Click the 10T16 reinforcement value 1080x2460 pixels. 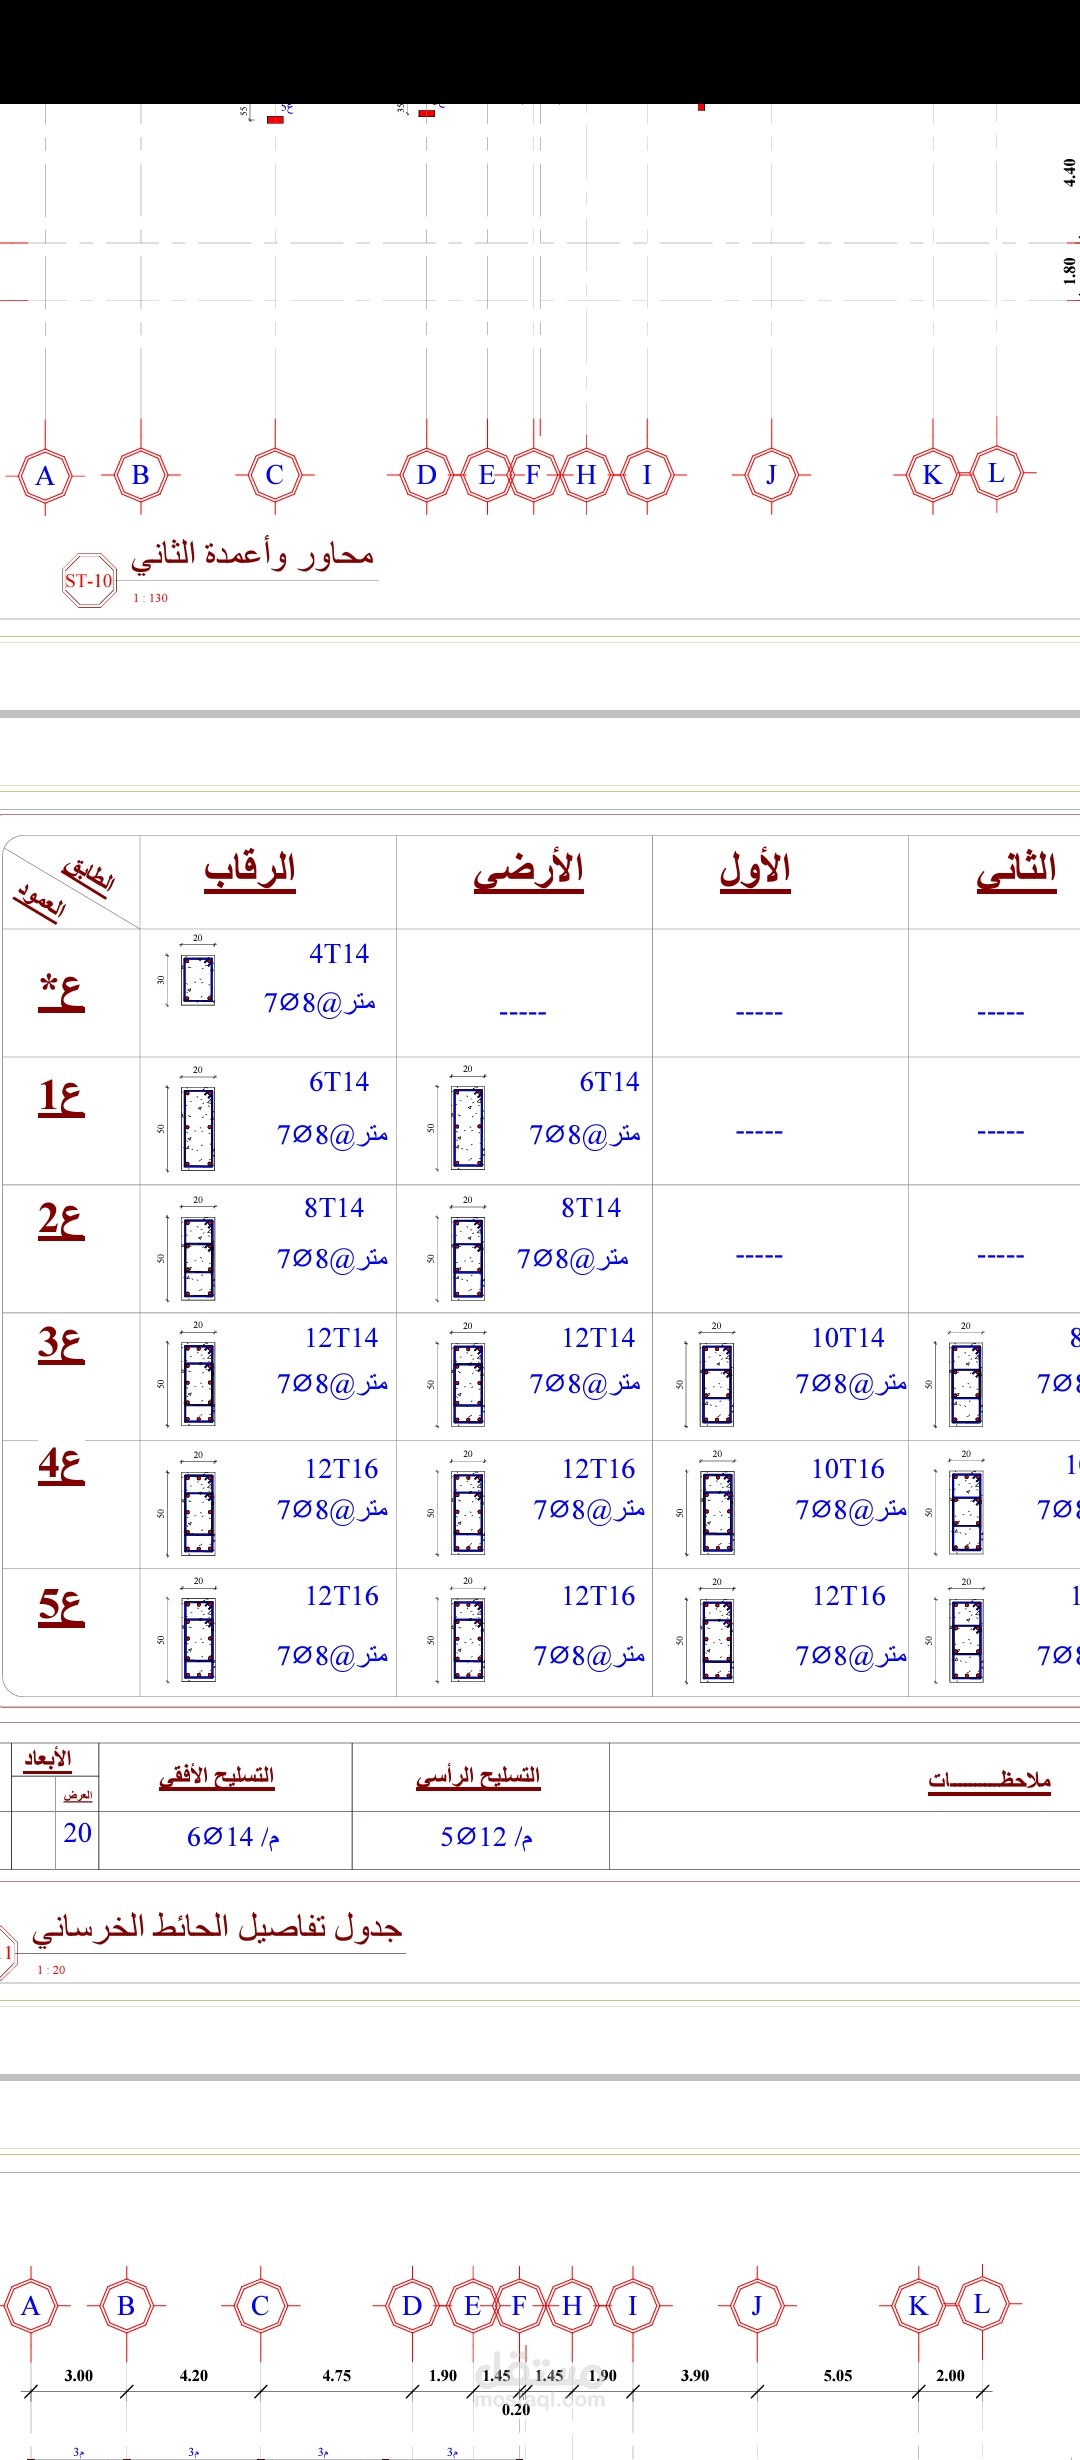(x=848, y=1469)
